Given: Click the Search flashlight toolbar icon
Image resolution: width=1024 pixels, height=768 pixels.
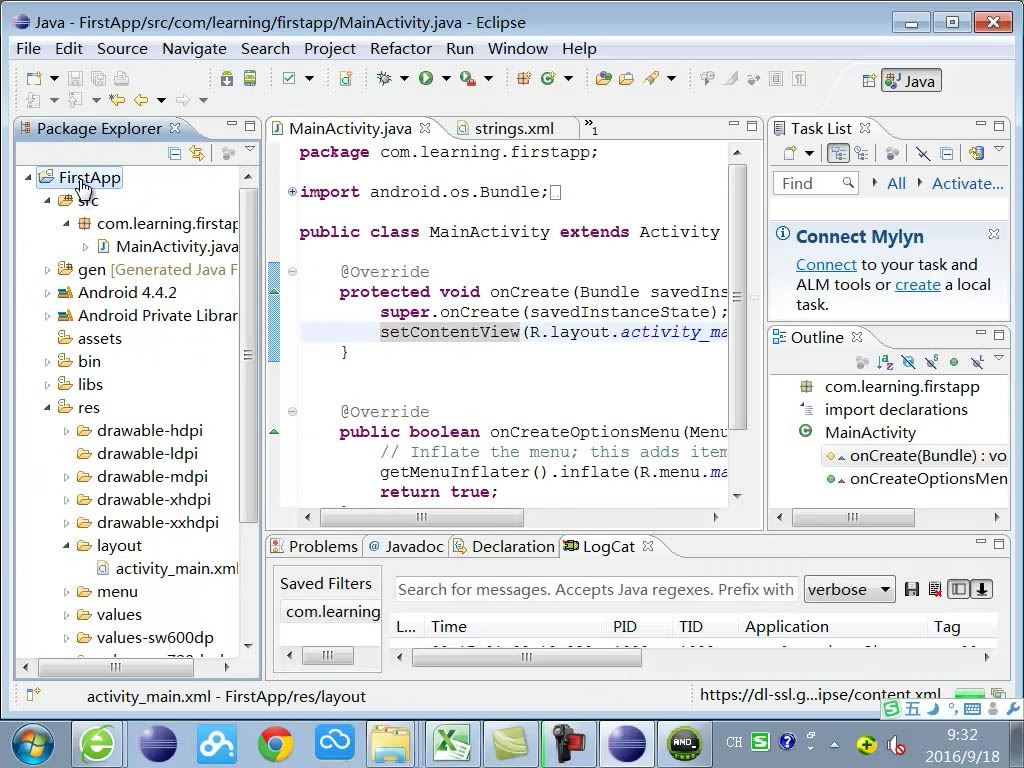Looking at the screenshot, I should (x=650, y=79).
